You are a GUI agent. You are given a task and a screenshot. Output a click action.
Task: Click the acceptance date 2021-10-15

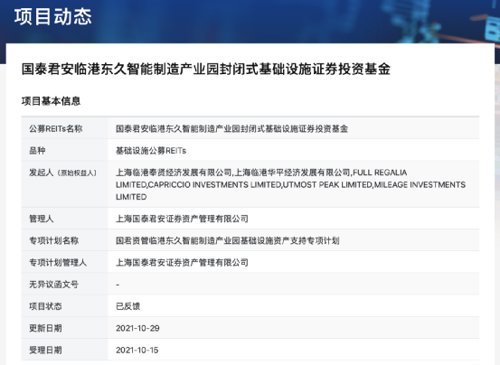[137, 350]
